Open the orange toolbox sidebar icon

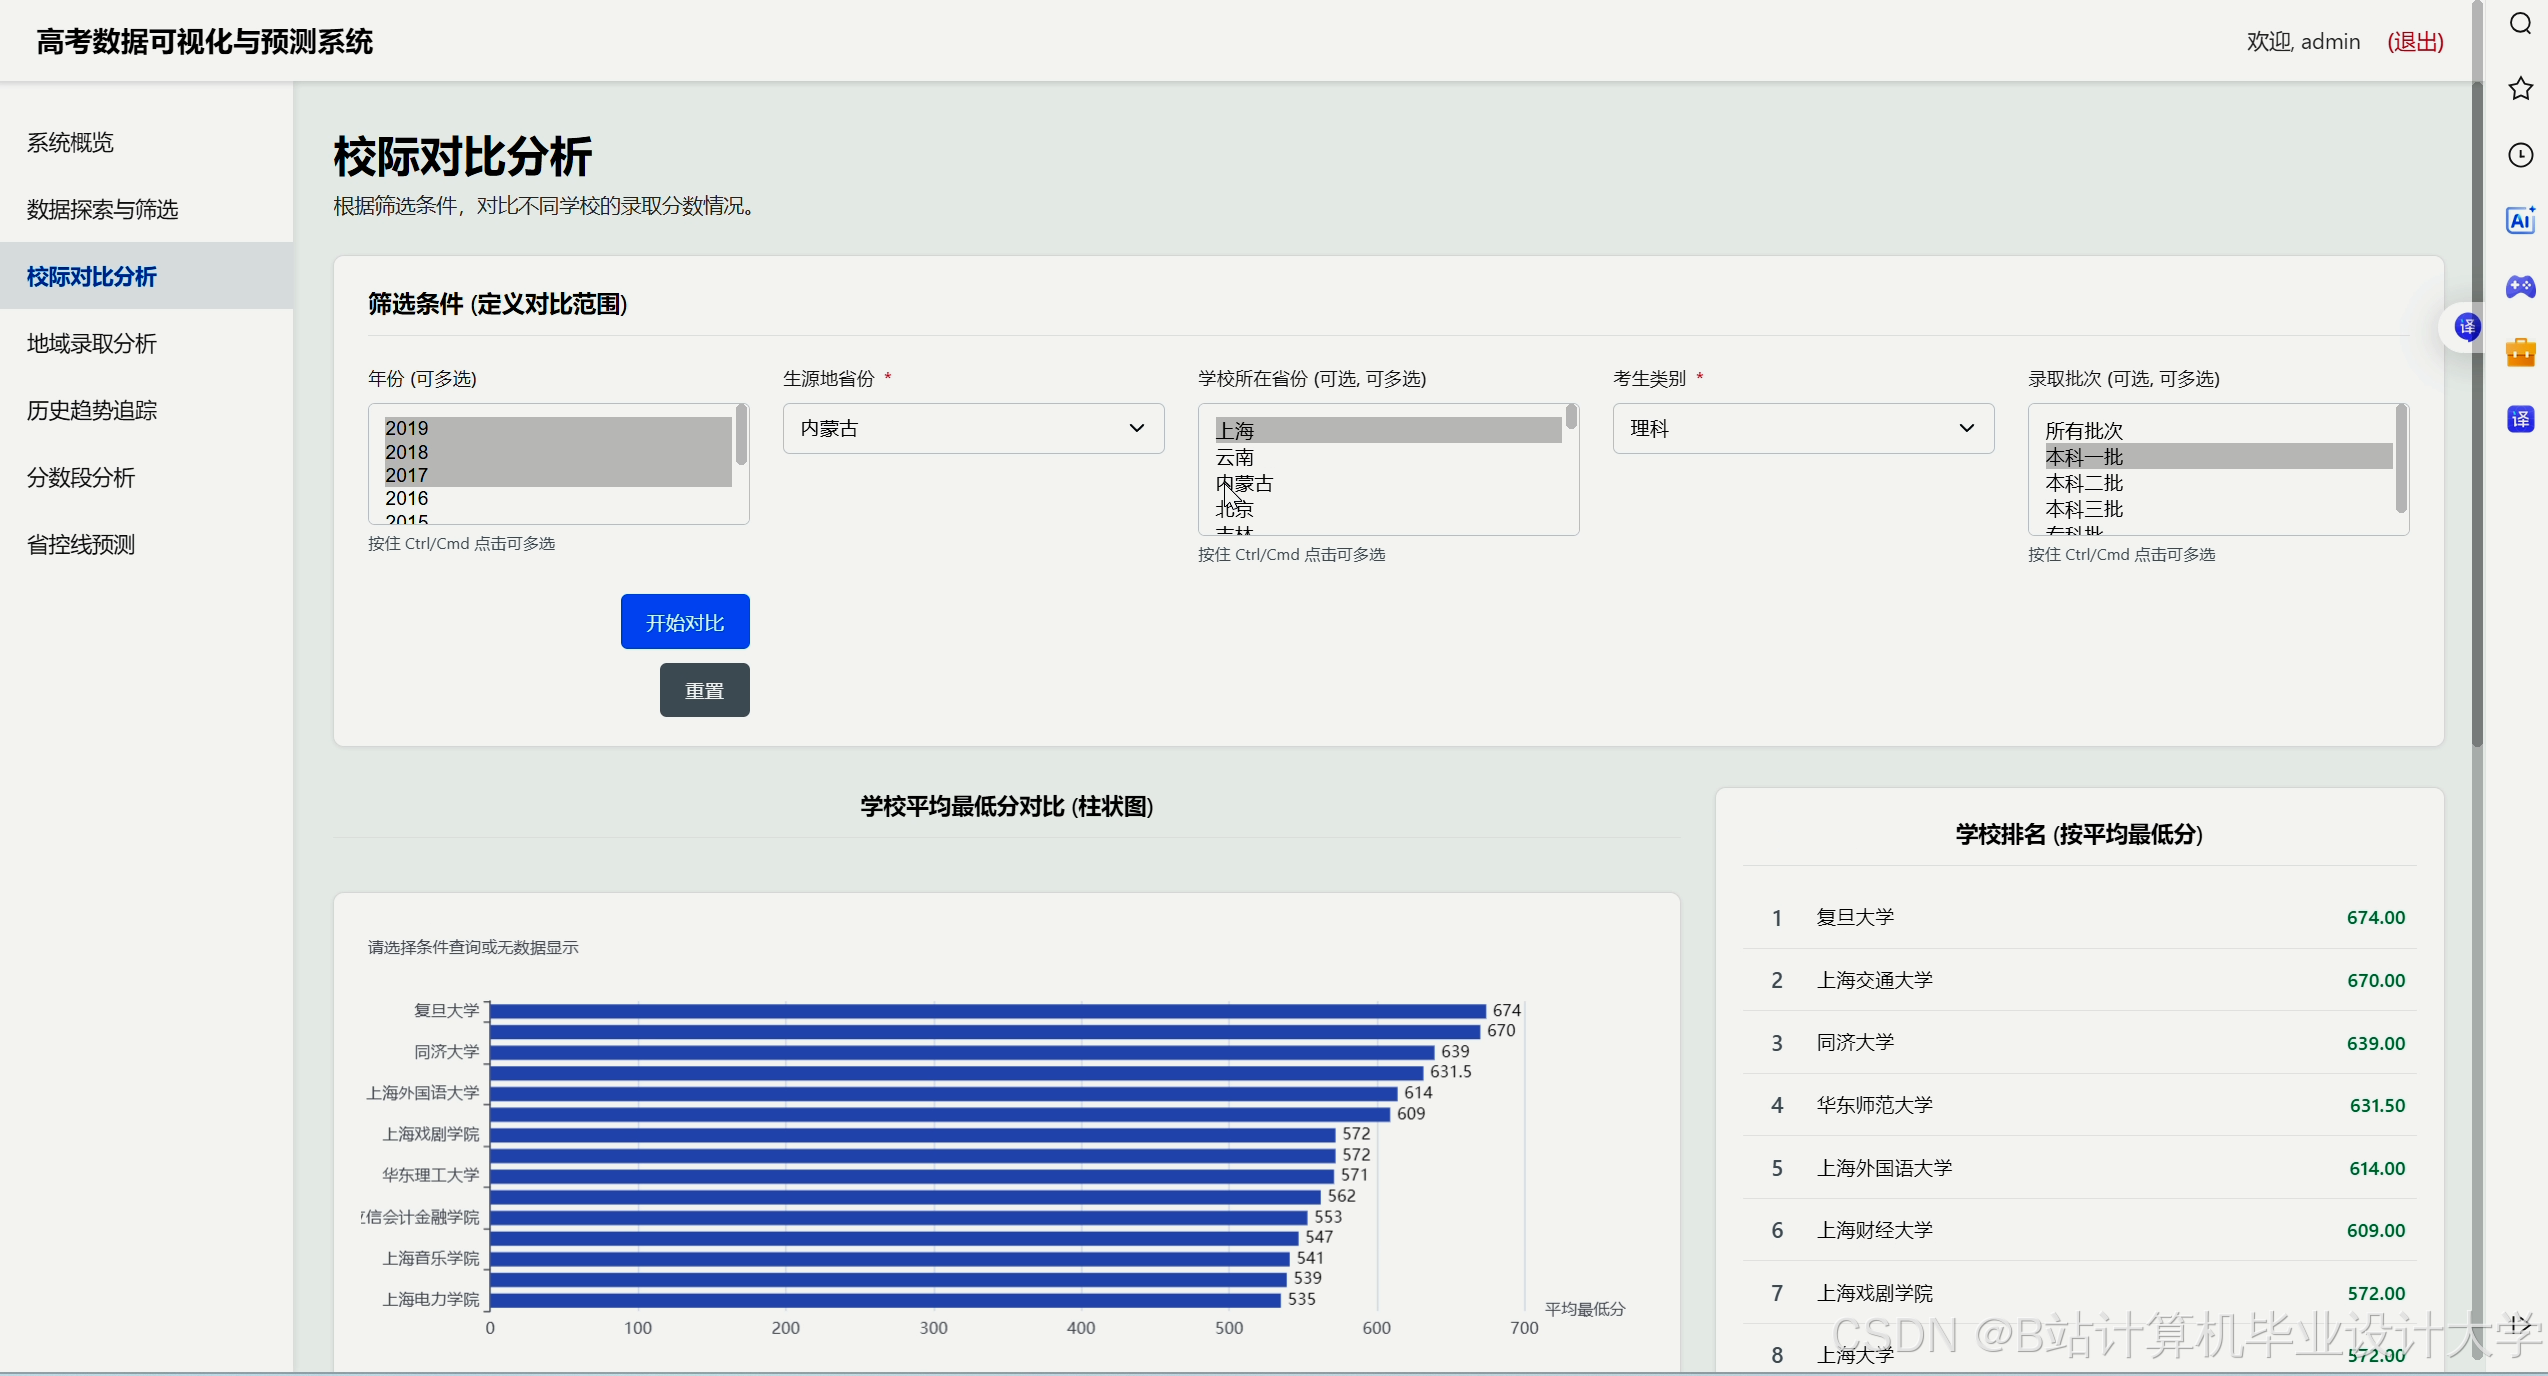coord(2520,352)
